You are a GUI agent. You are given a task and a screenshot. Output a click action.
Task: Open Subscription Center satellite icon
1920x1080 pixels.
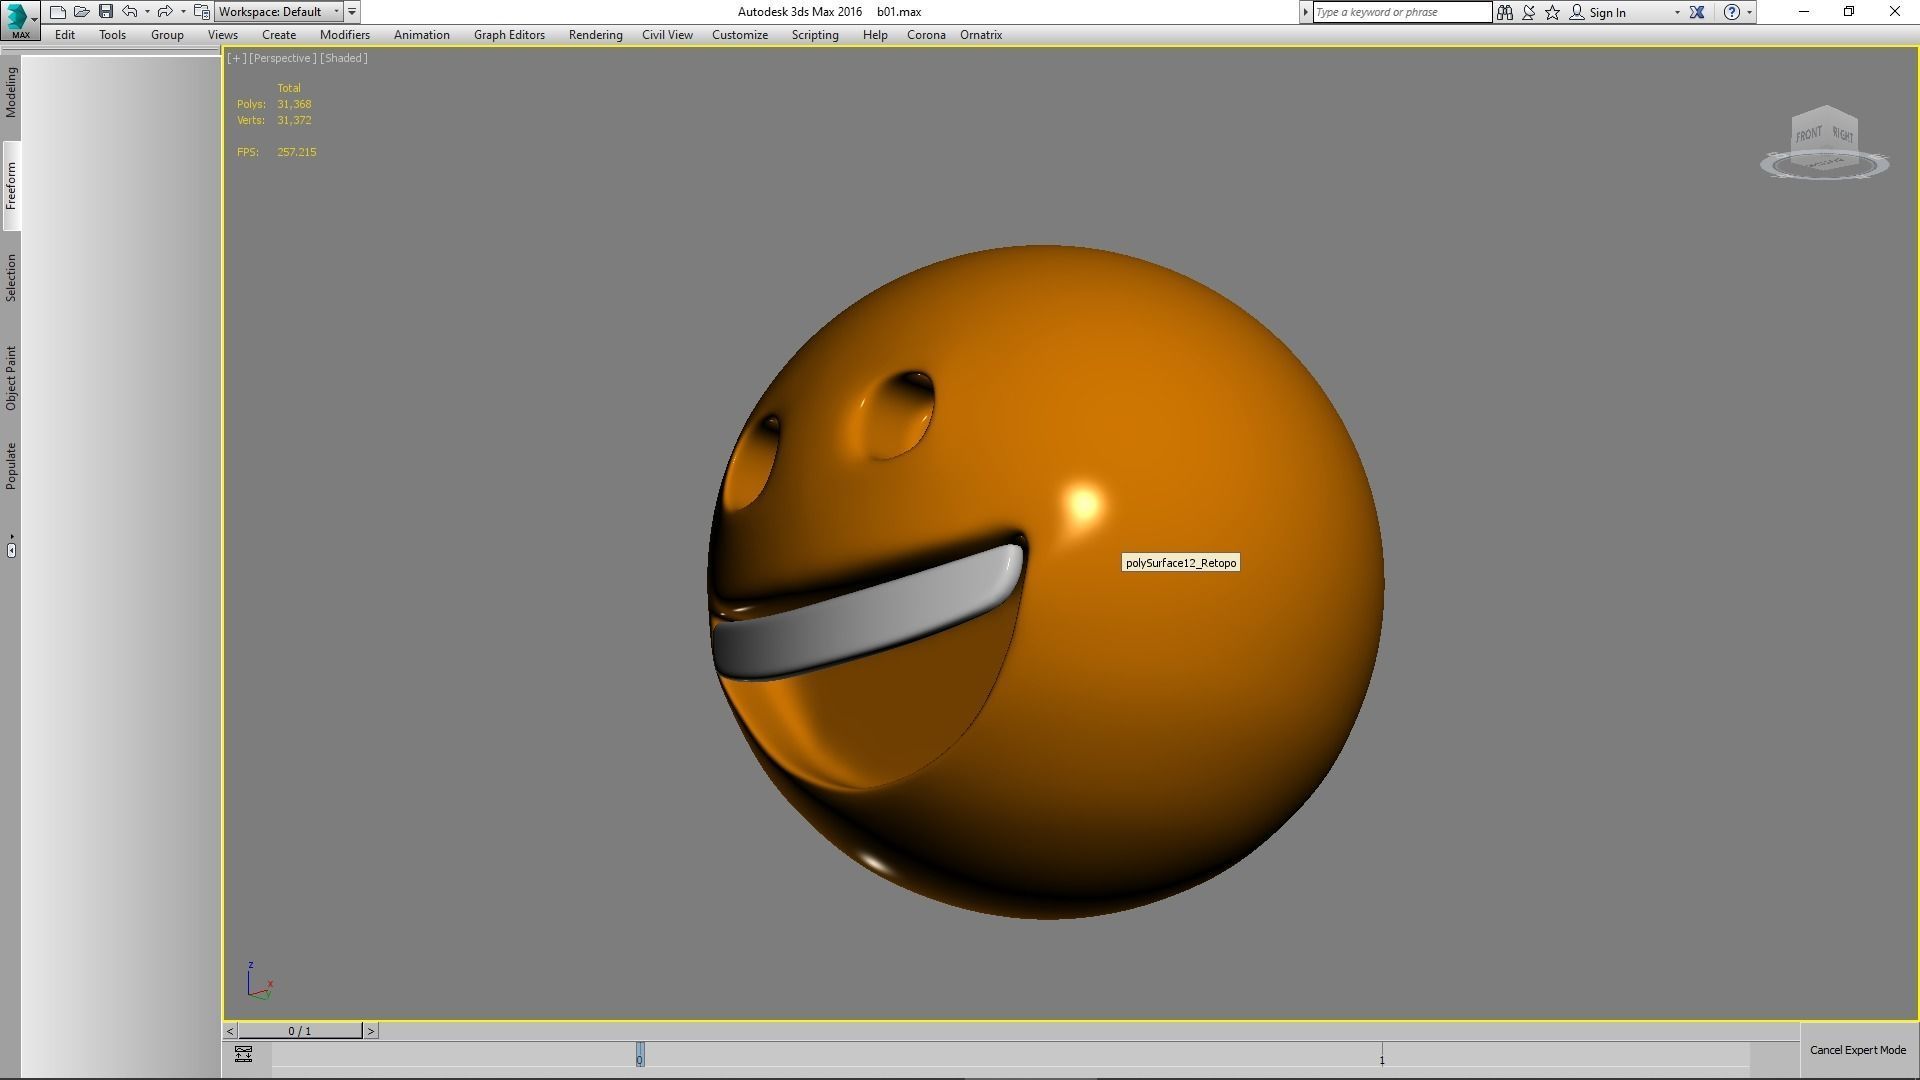(x=1529, y=12)
